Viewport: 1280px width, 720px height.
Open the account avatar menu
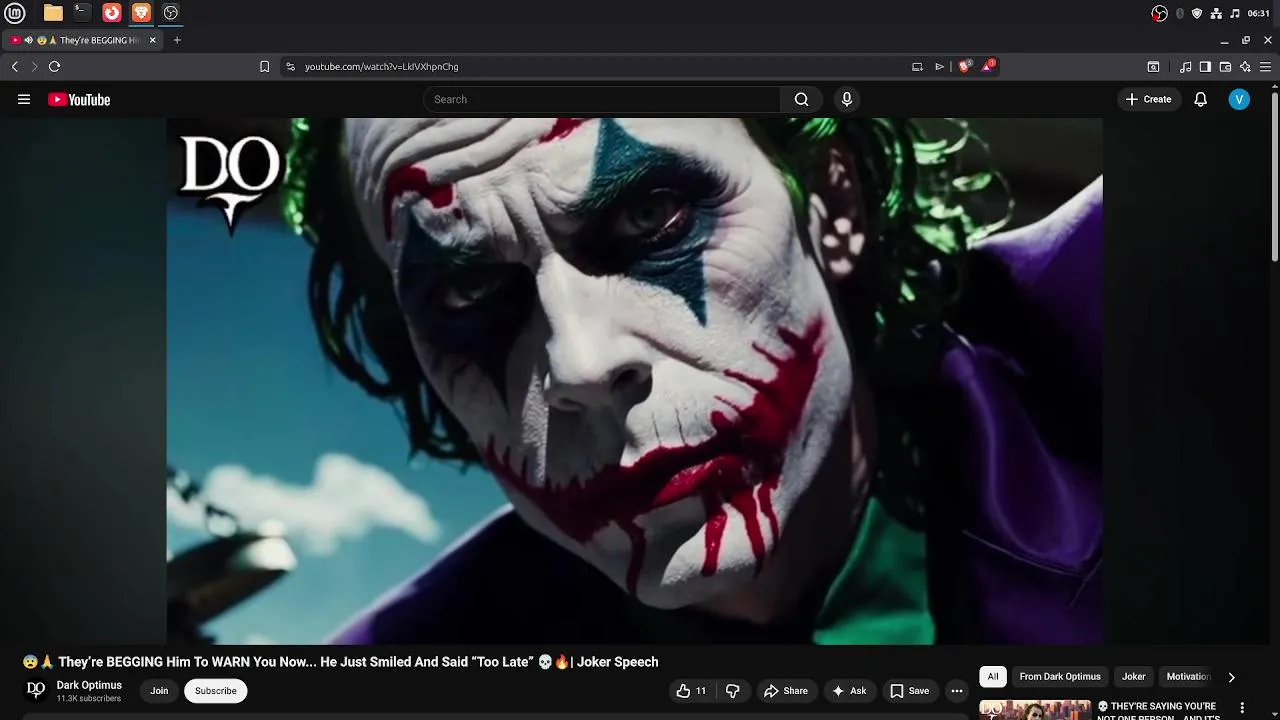pos(1239,99)
